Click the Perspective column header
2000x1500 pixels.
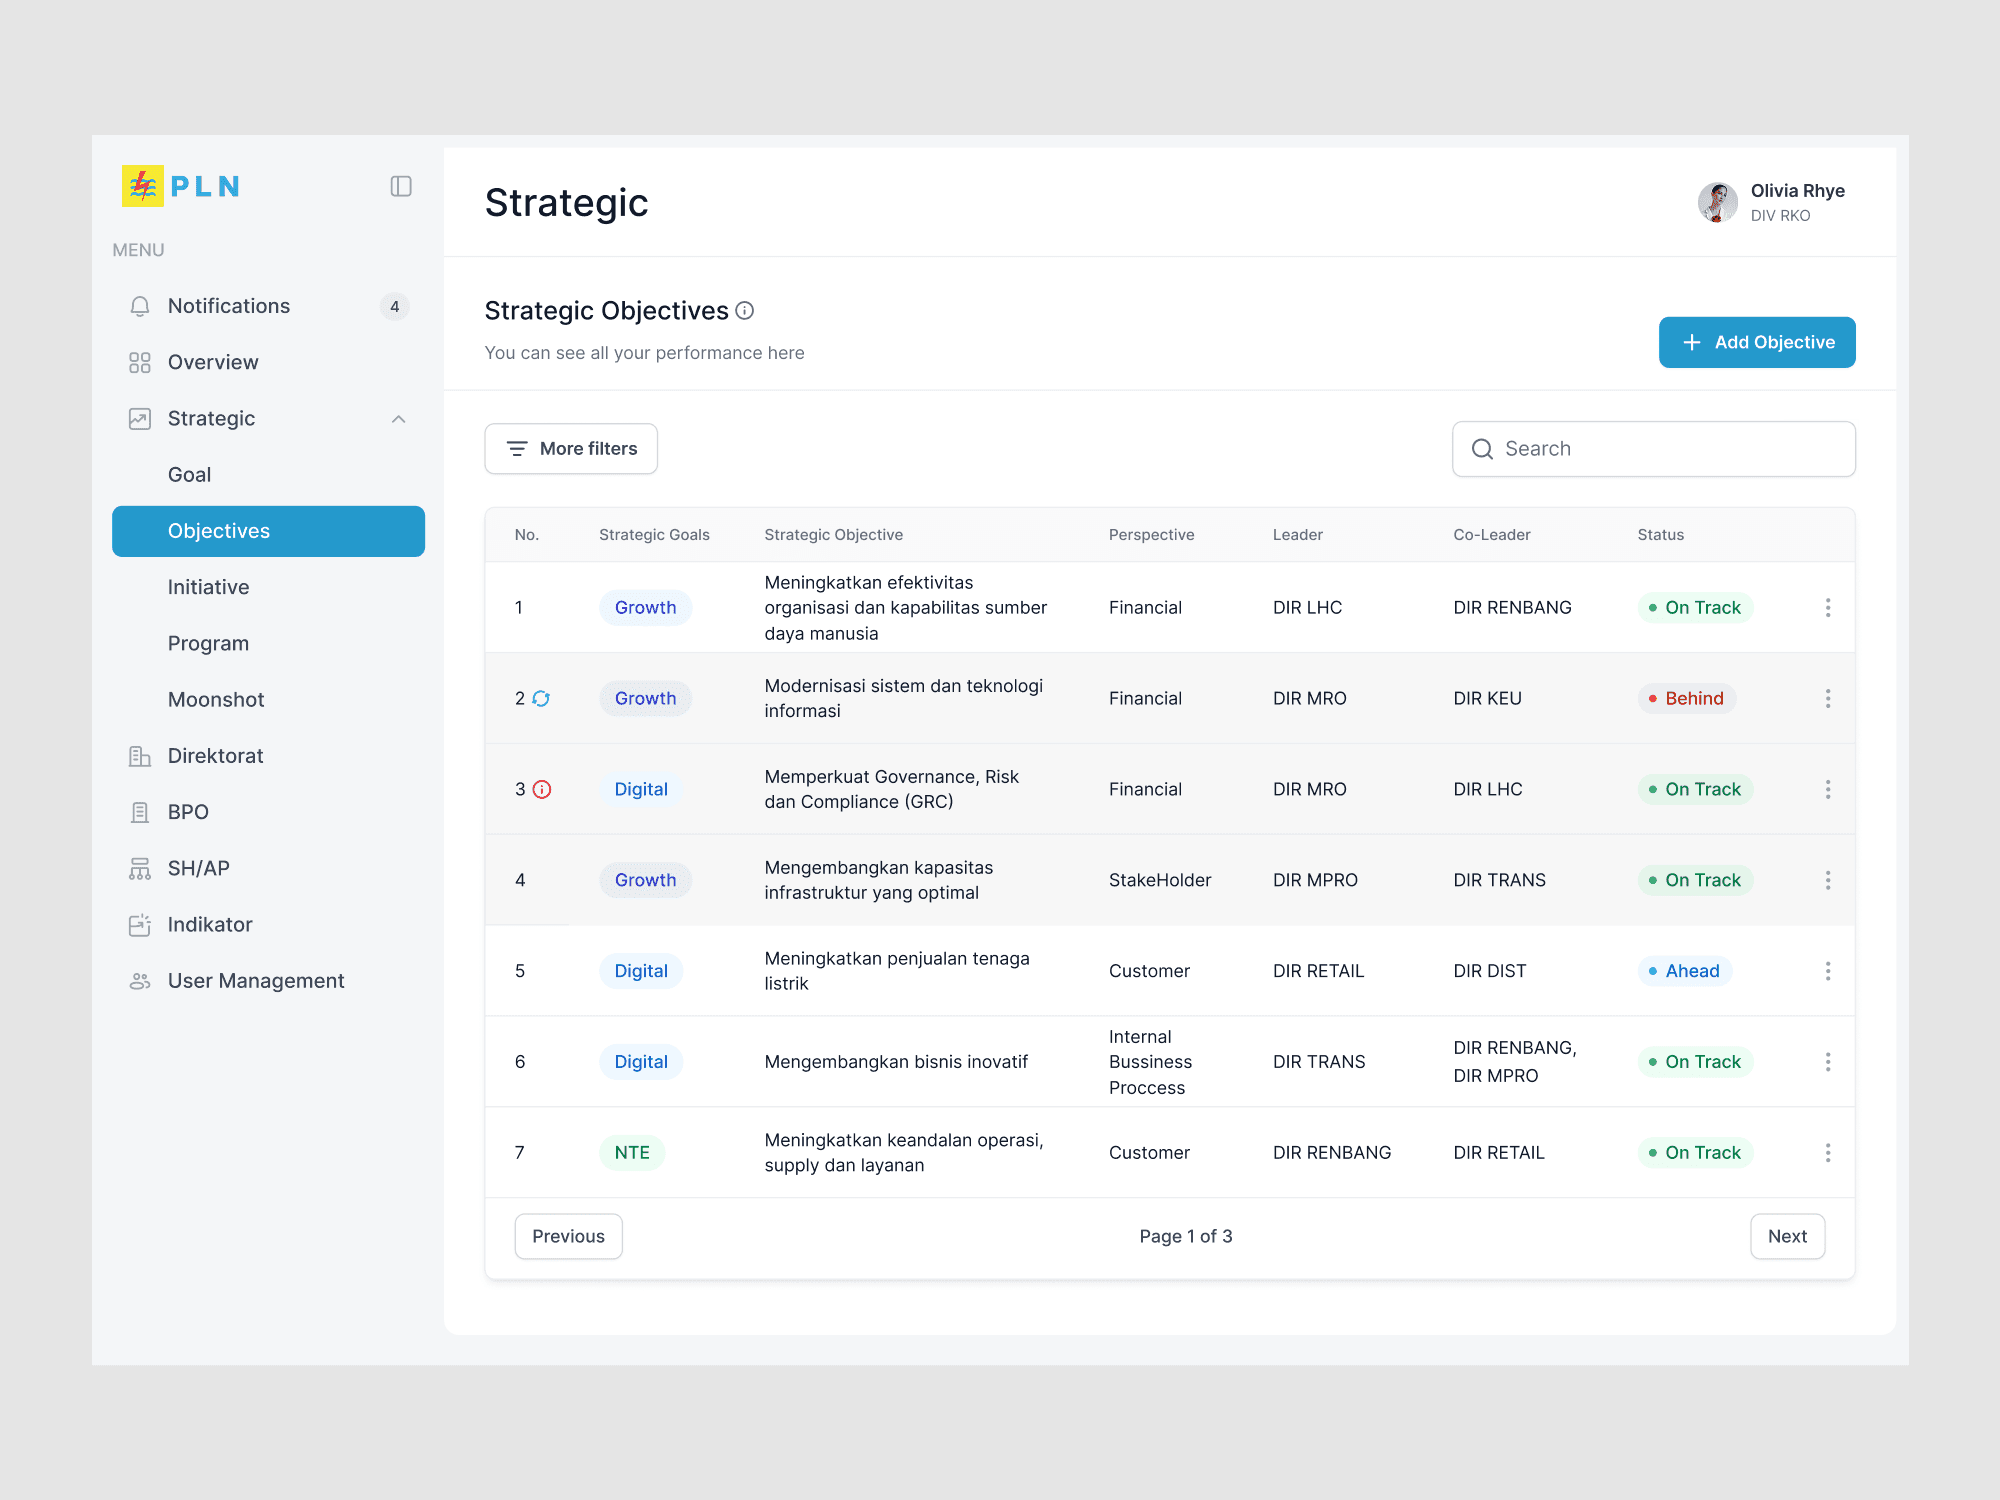tap(1151, 535)
